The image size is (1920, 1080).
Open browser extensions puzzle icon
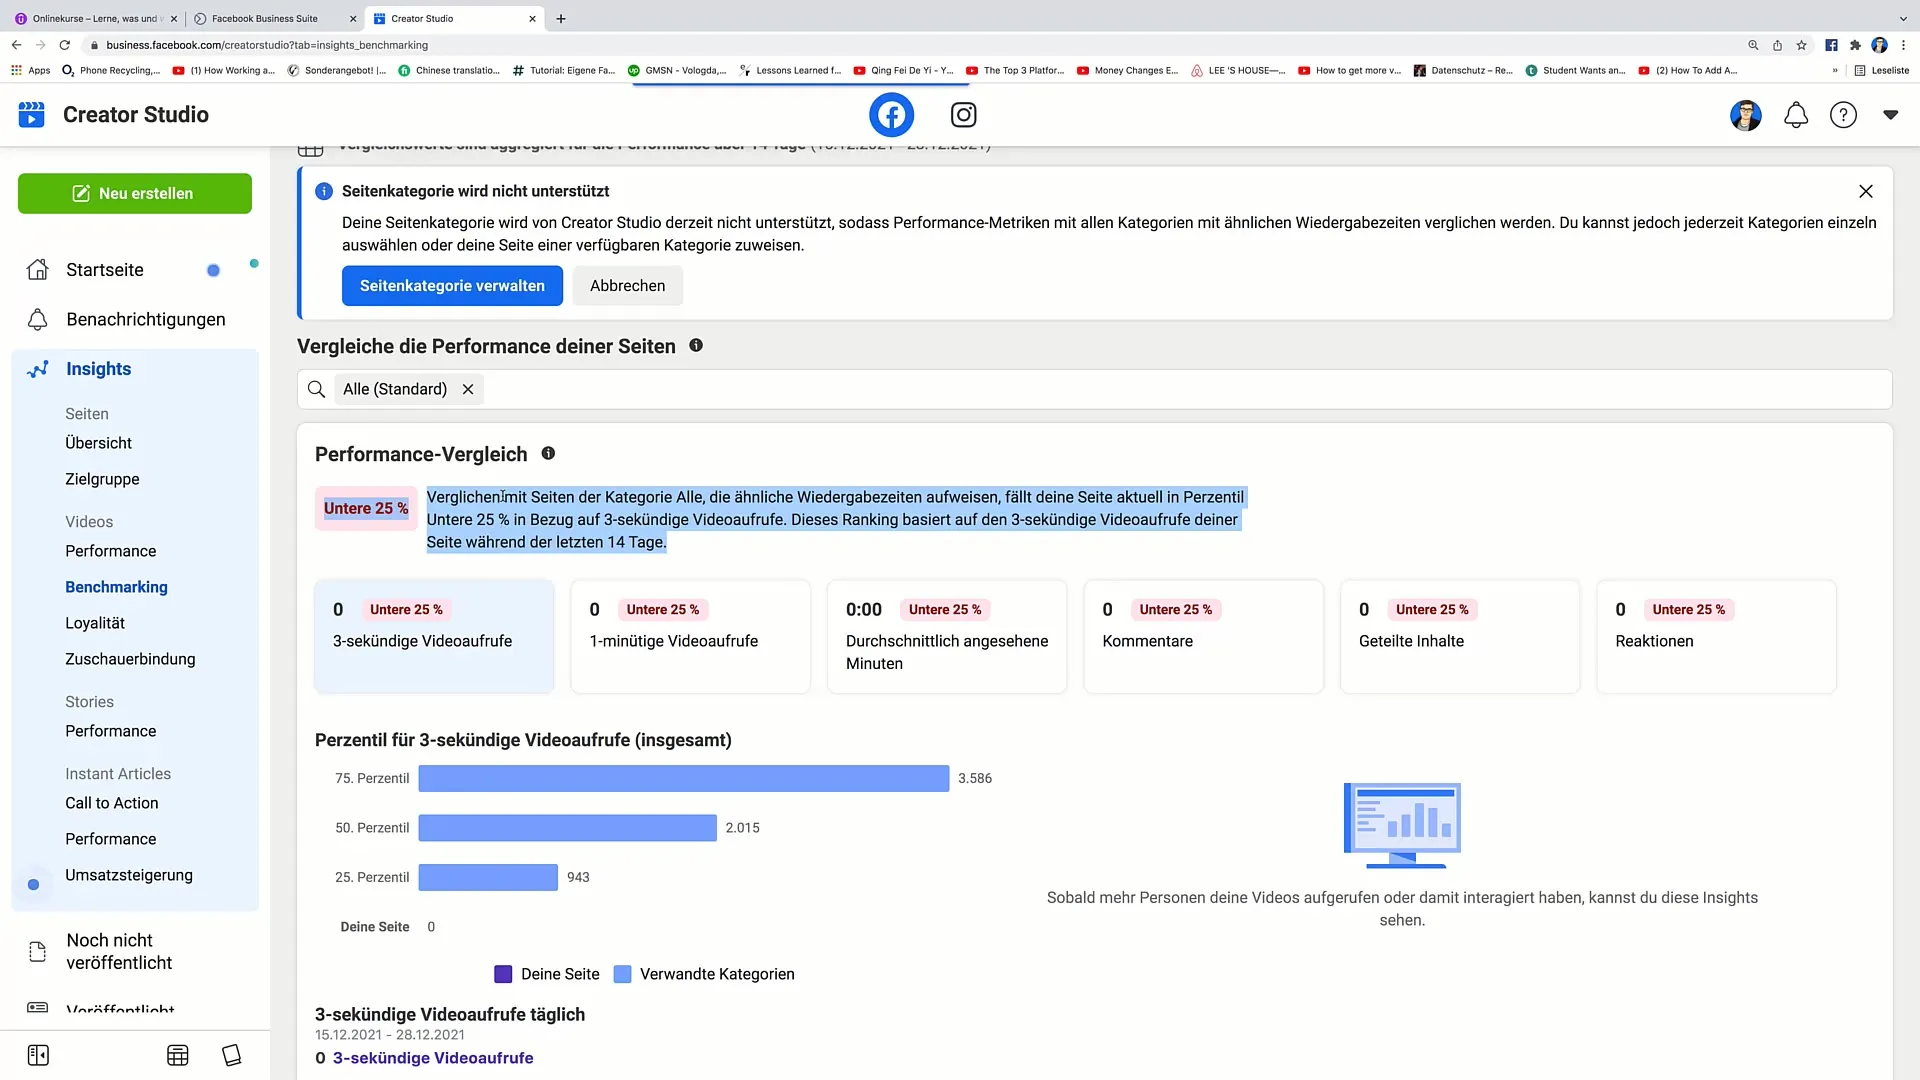[x=1855, y=45]
